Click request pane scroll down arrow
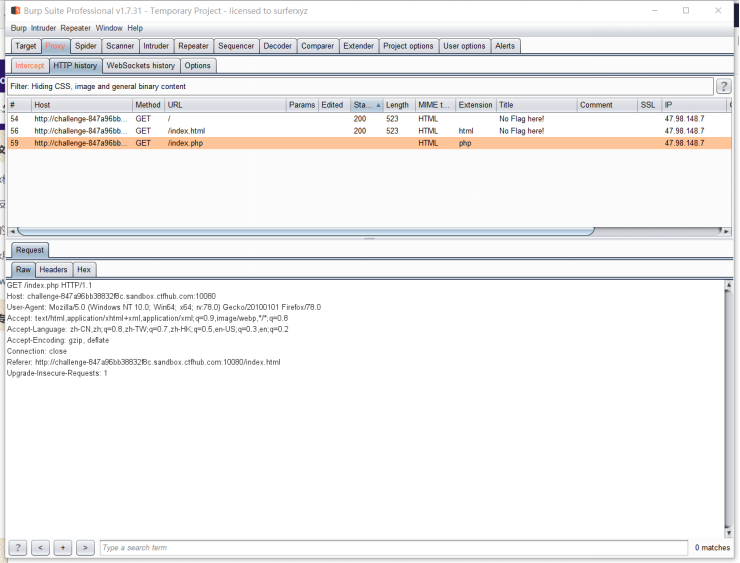740x563 pixels. coord(729,533)
